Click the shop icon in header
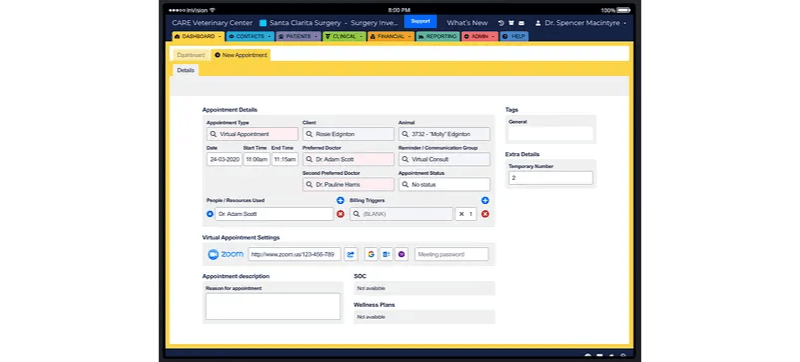The width and height of the screenshot is (800, 362). 511,23
